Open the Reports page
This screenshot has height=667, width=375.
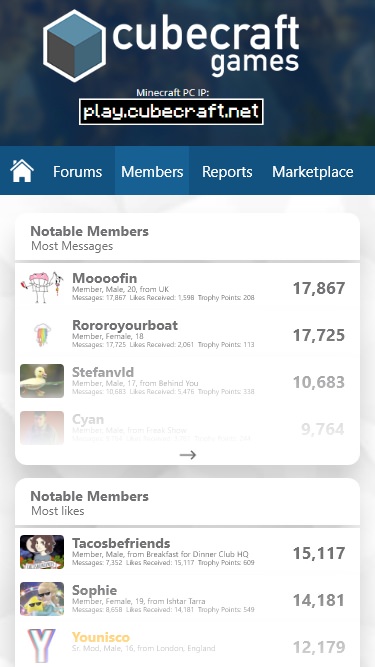(227, 171)
